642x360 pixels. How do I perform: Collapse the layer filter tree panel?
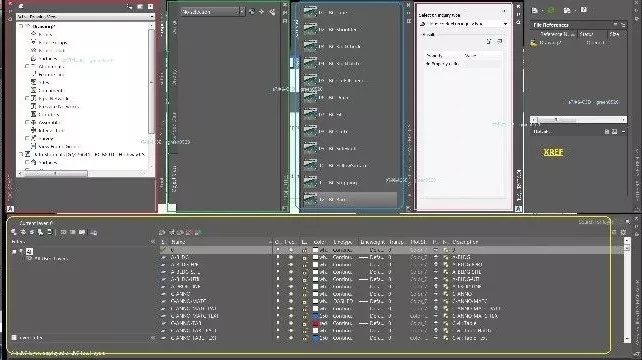(153, 242)
